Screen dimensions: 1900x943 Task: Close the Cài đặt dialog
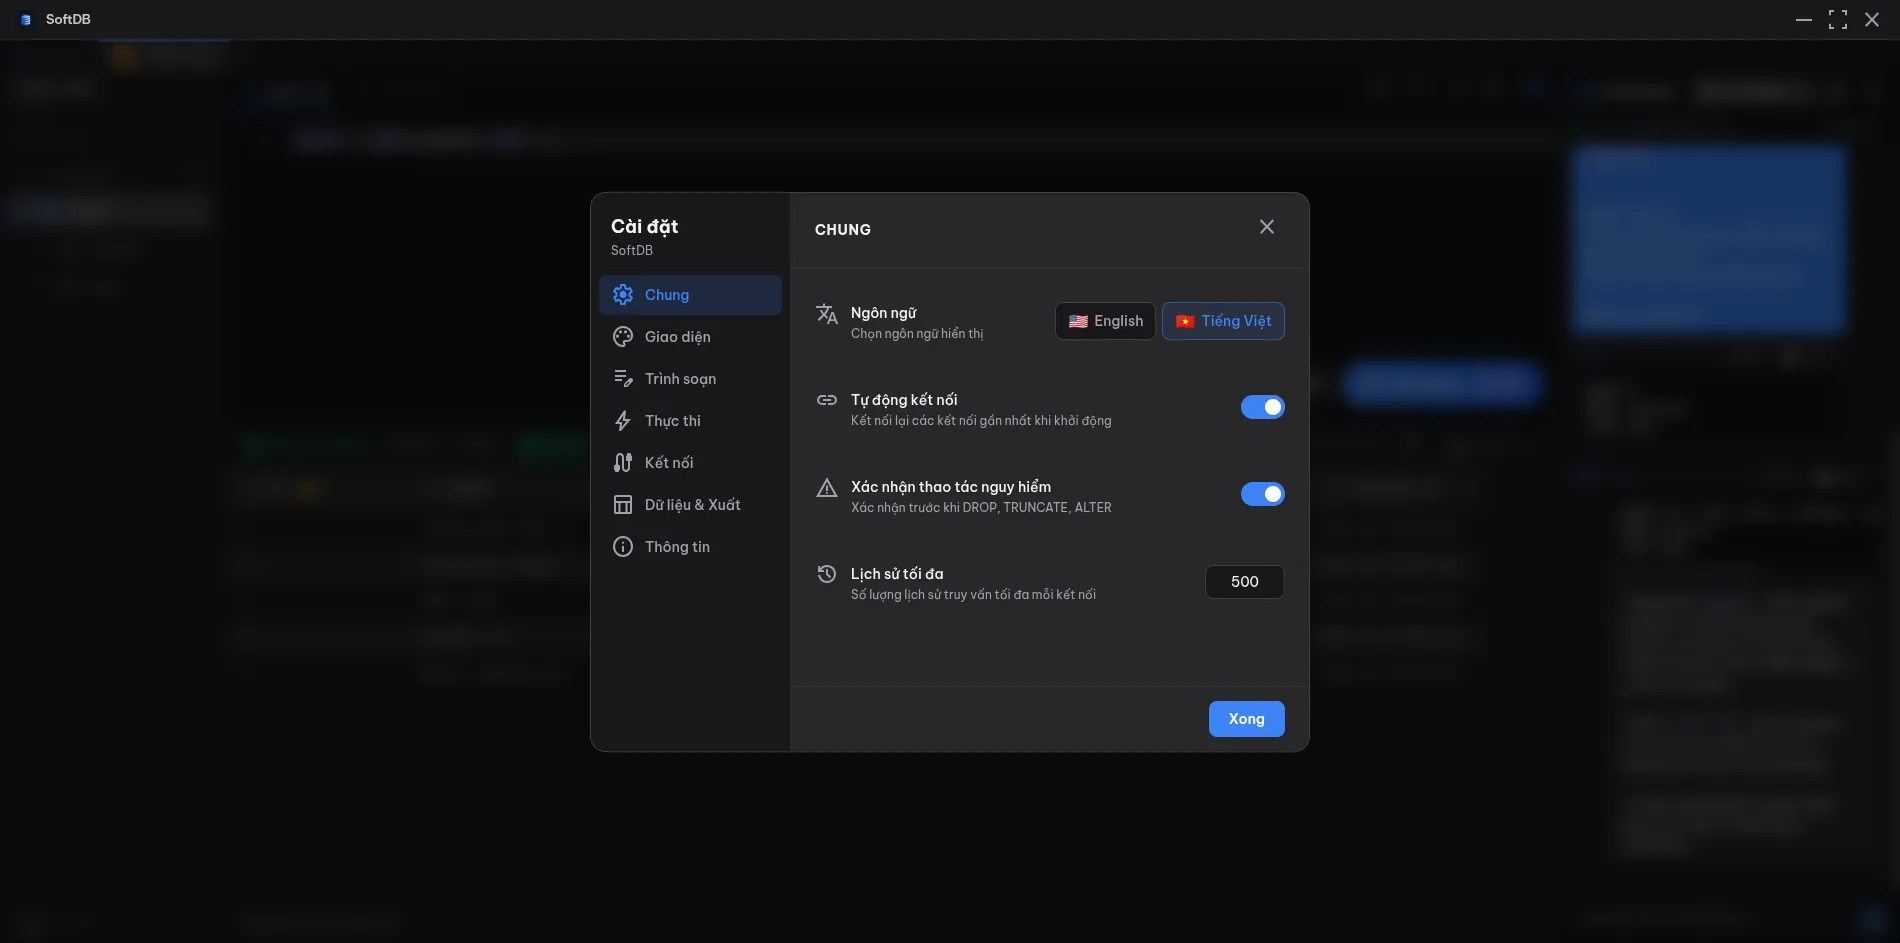[1266, 226]
